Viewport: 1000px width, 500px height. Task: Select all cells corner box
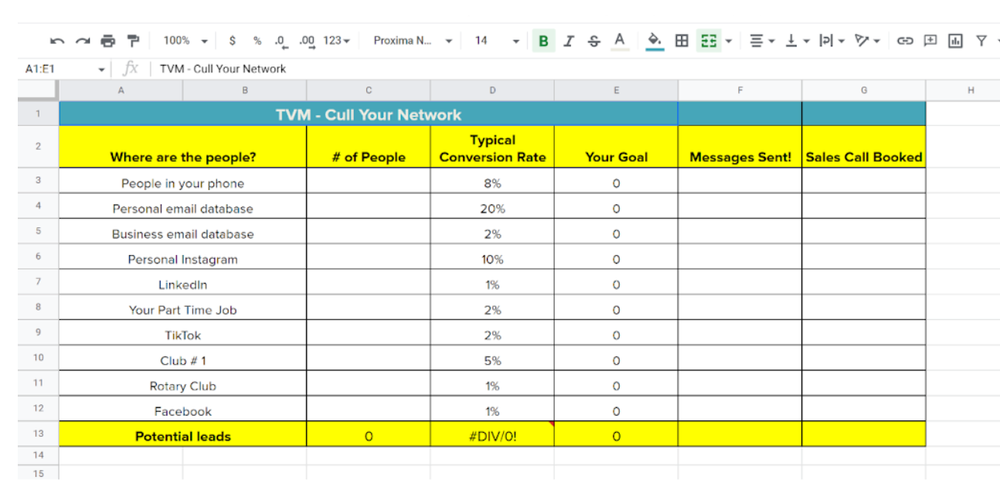[x=38, y=91]
